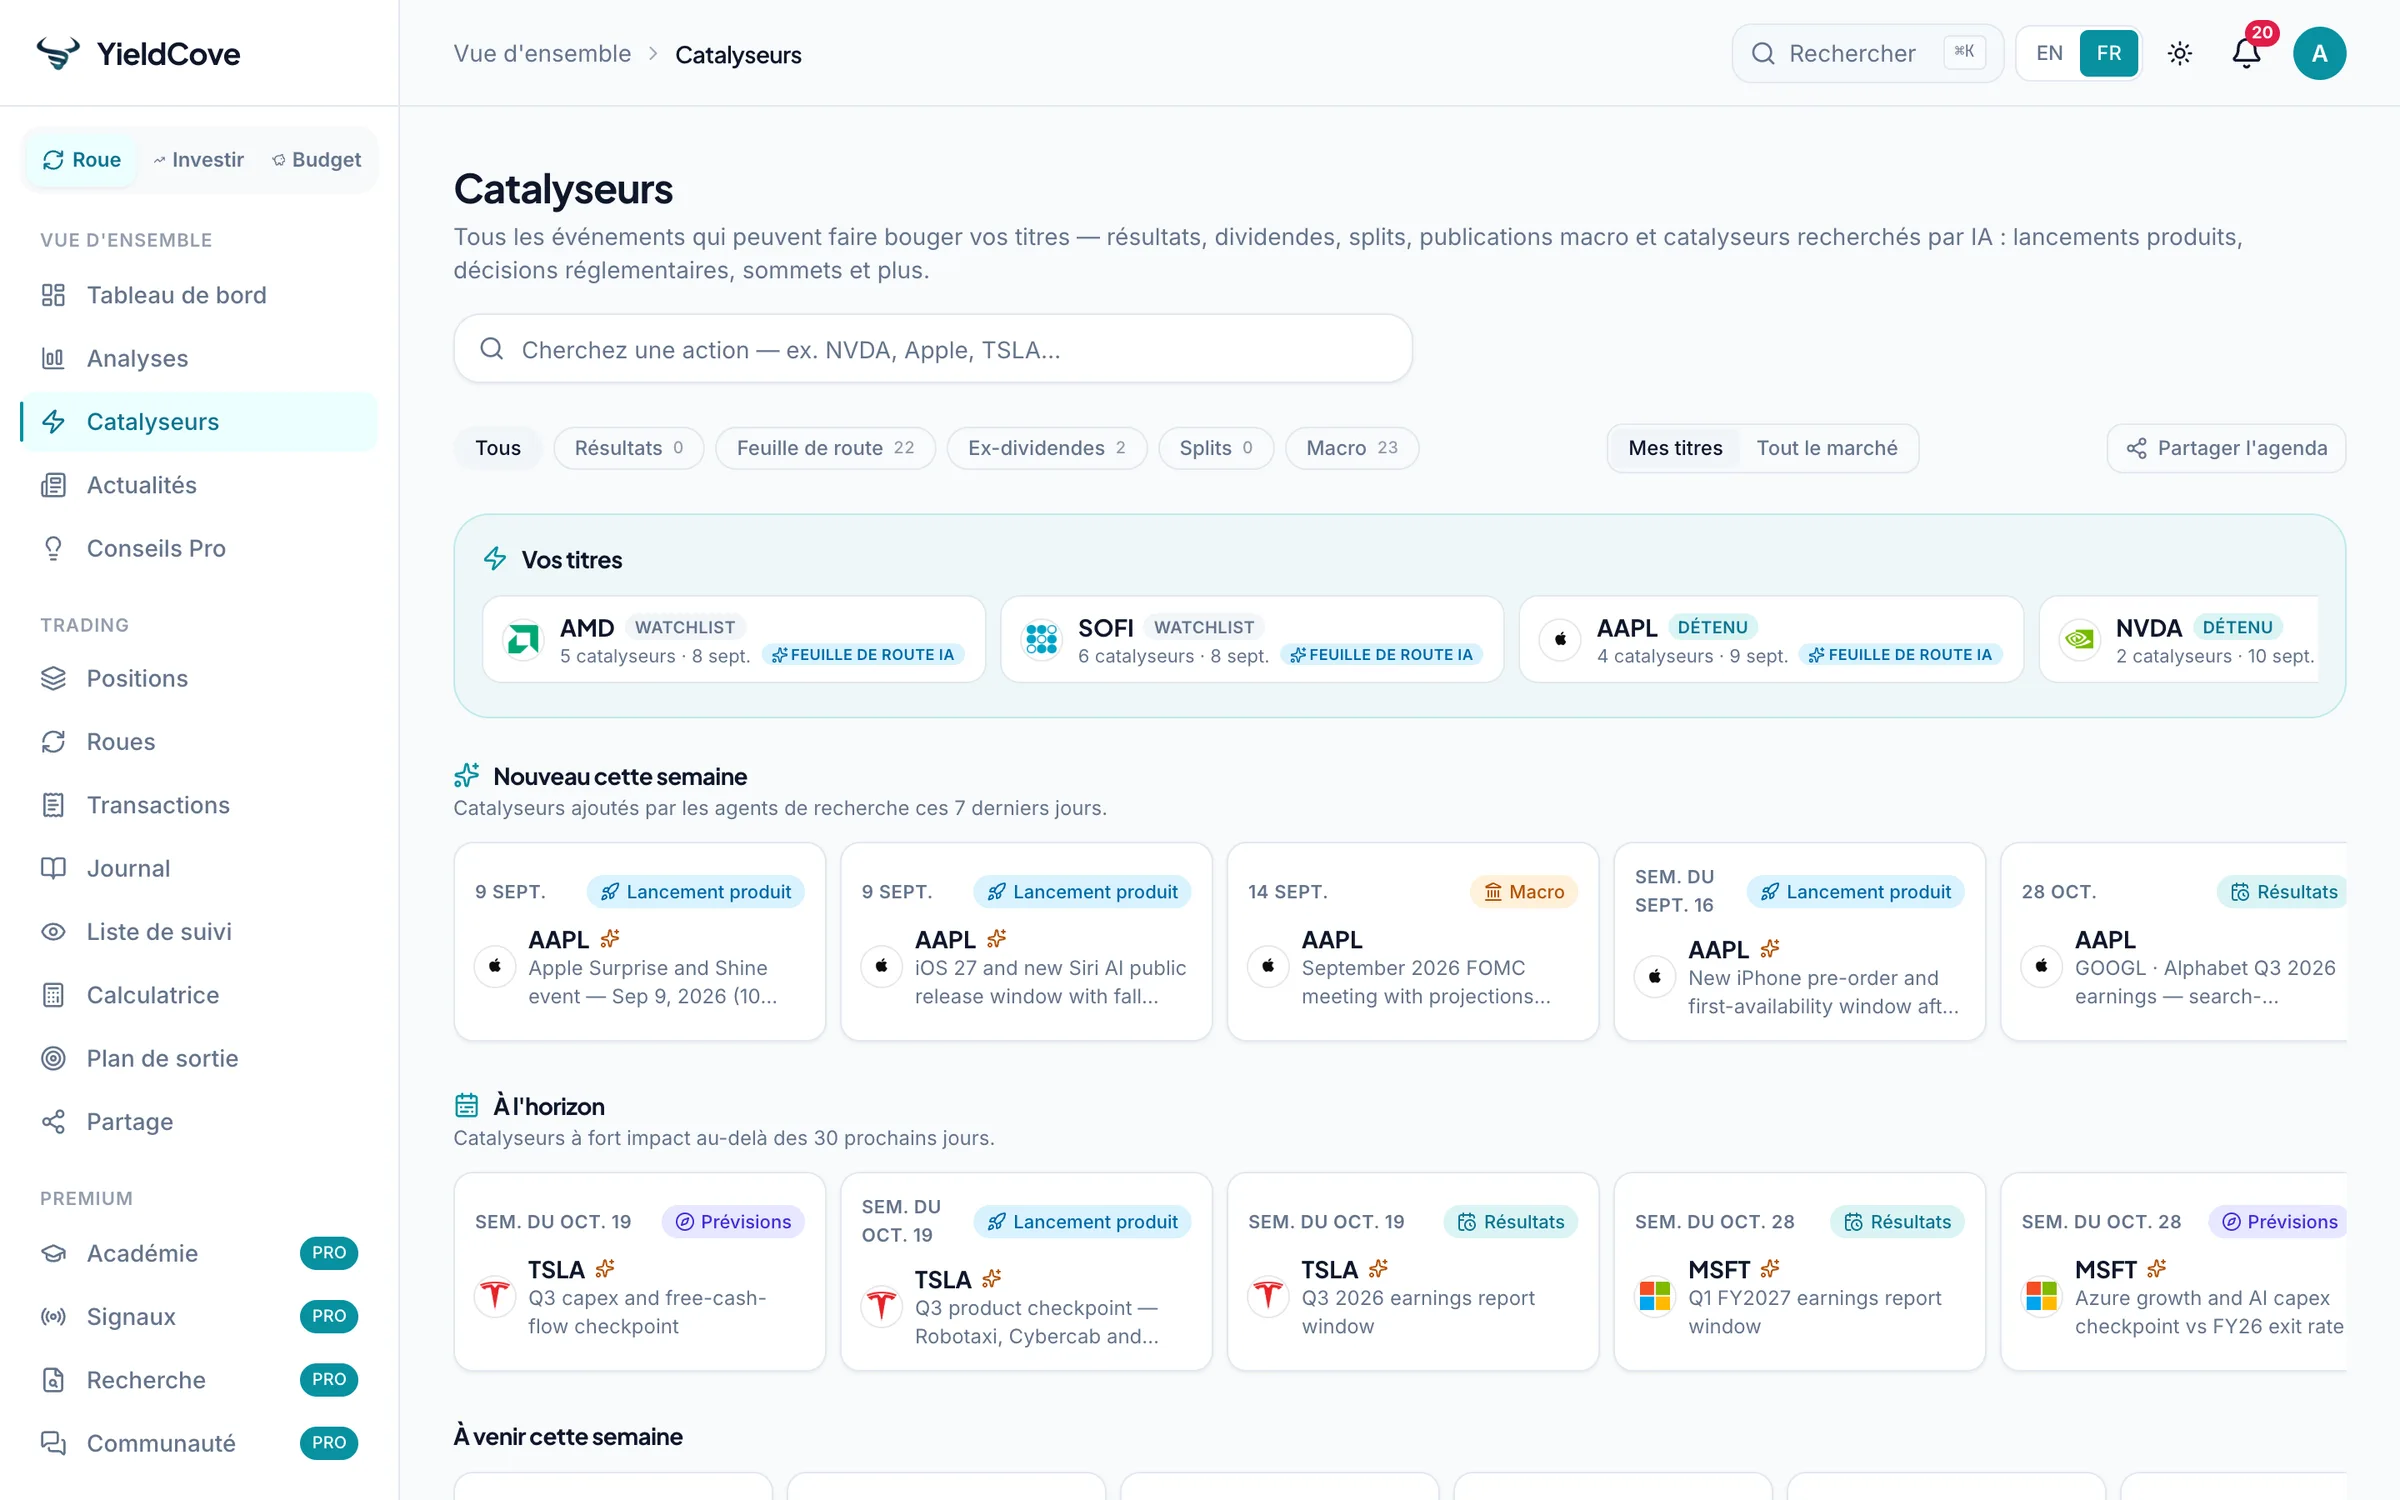Open MSFT Azure growth checkpoint card

pyautogui.click(x=2174, y=1271)
